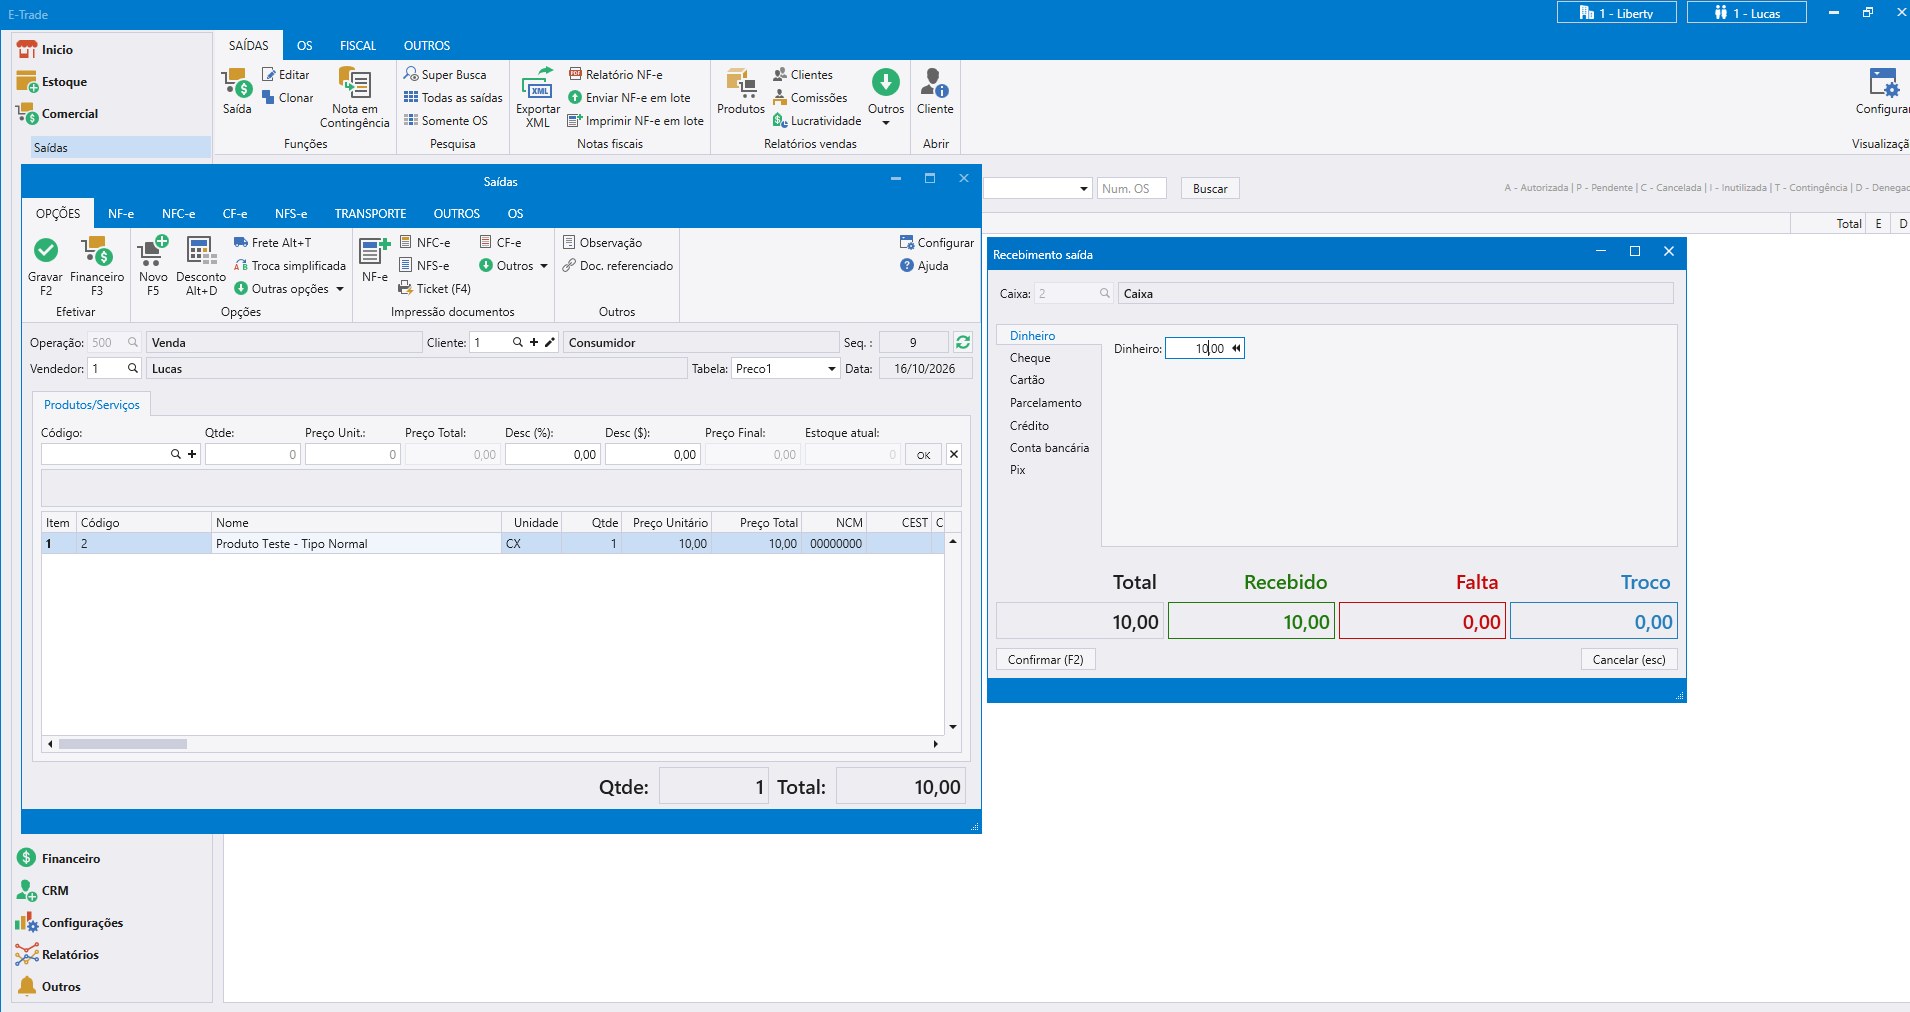The height and width of the screenshot is (1012, 1910).
Task: Open the Desconto Alt+D calculator icon
Action: 200,251
